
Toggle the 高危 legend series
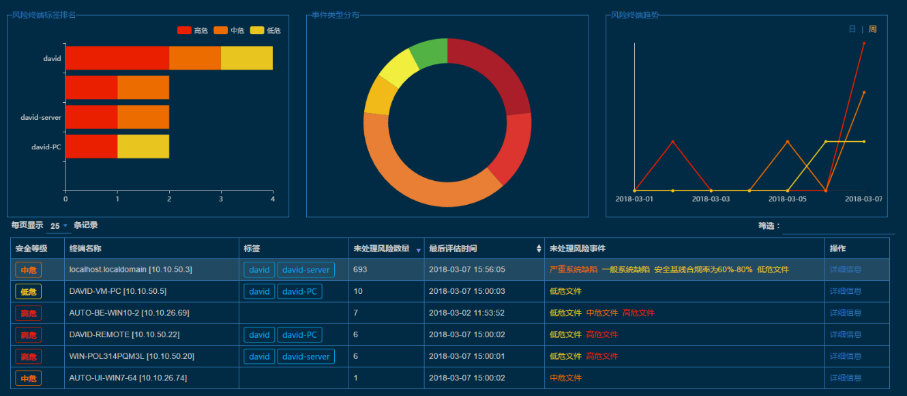coord(192,30)
